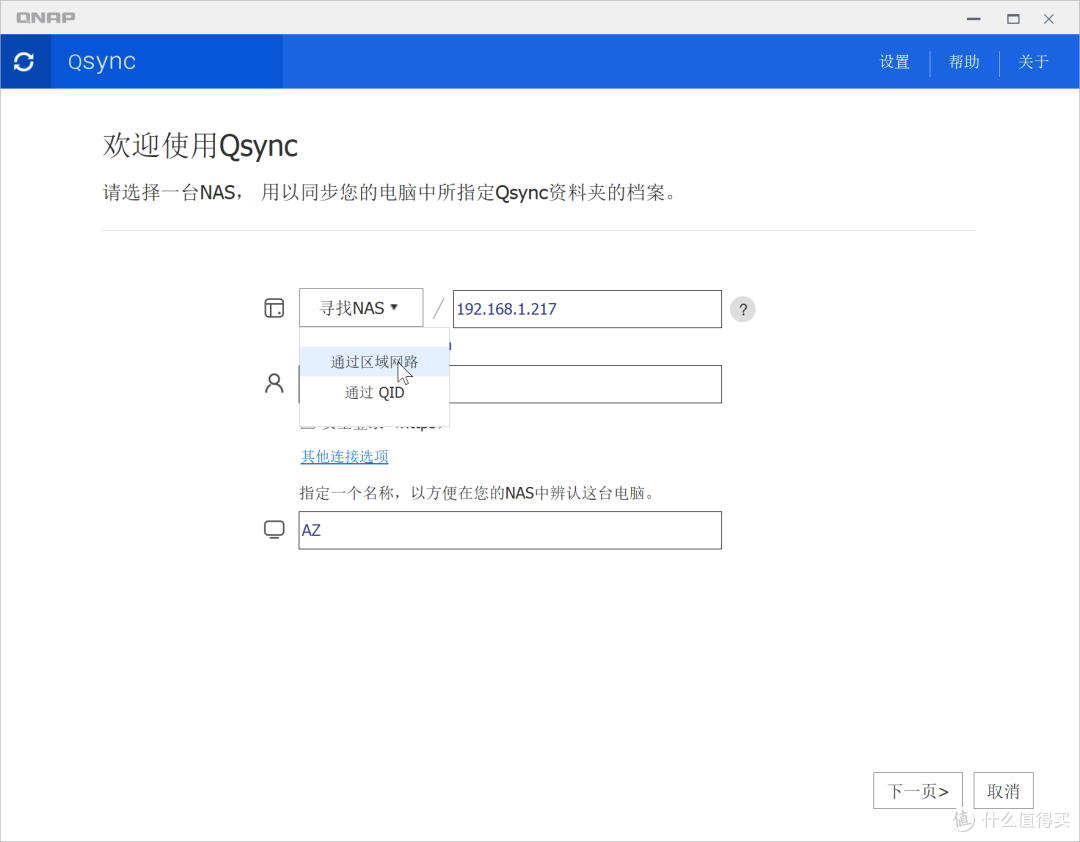The width and height of the screenshot is (1080, 842).
Task: Minimize the Qsync window
Action: 973,19
